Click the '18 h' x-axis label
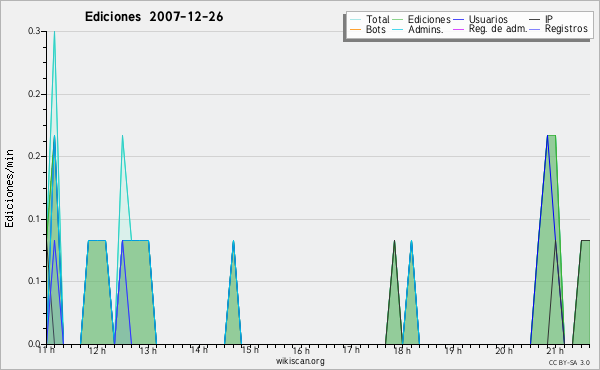 point(402,350)
